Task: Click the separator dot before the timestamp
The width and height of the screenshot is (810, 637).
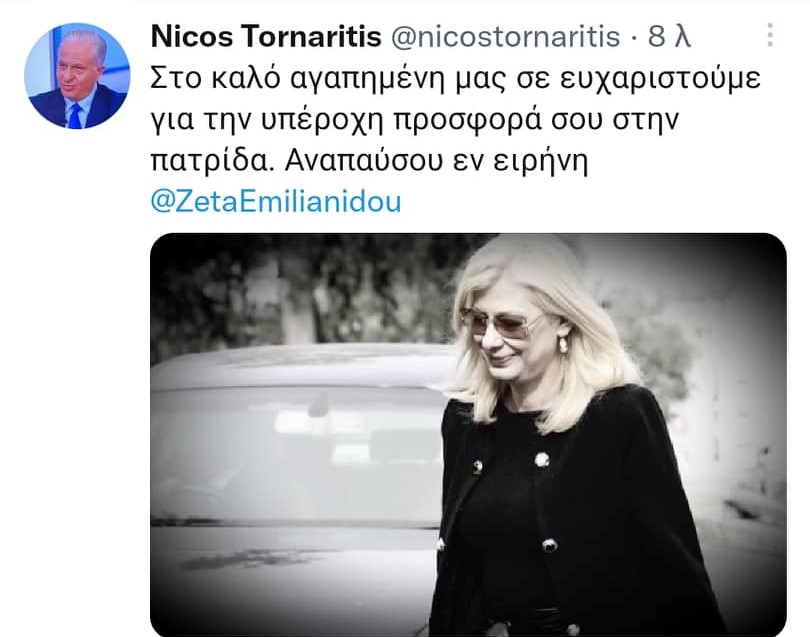Action: click(634, 37)
